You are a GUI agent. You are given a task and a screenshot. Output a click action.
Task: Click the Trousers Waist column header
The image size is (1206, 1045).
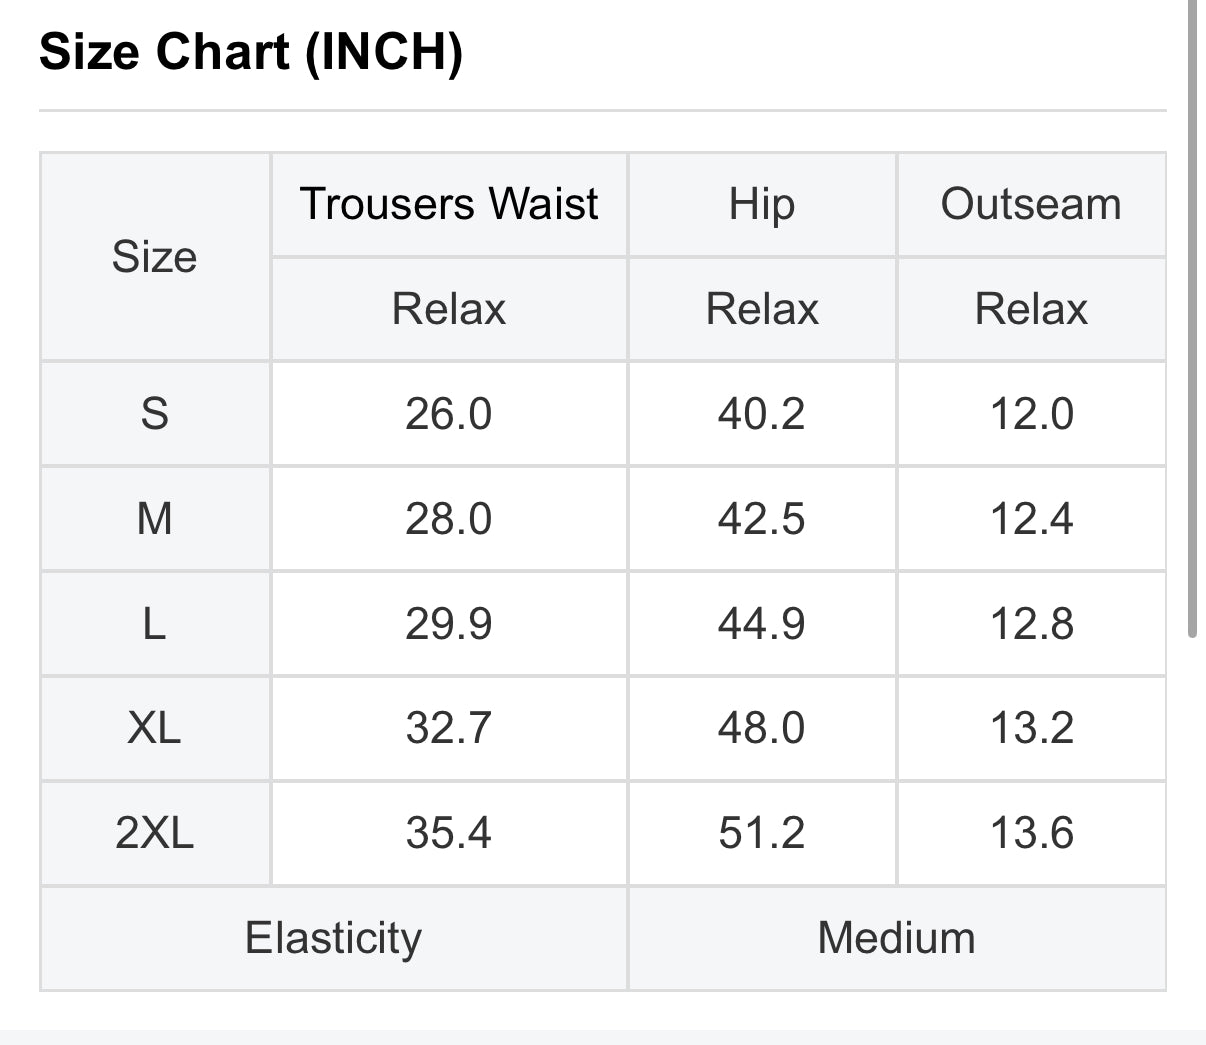coord(449,205)
